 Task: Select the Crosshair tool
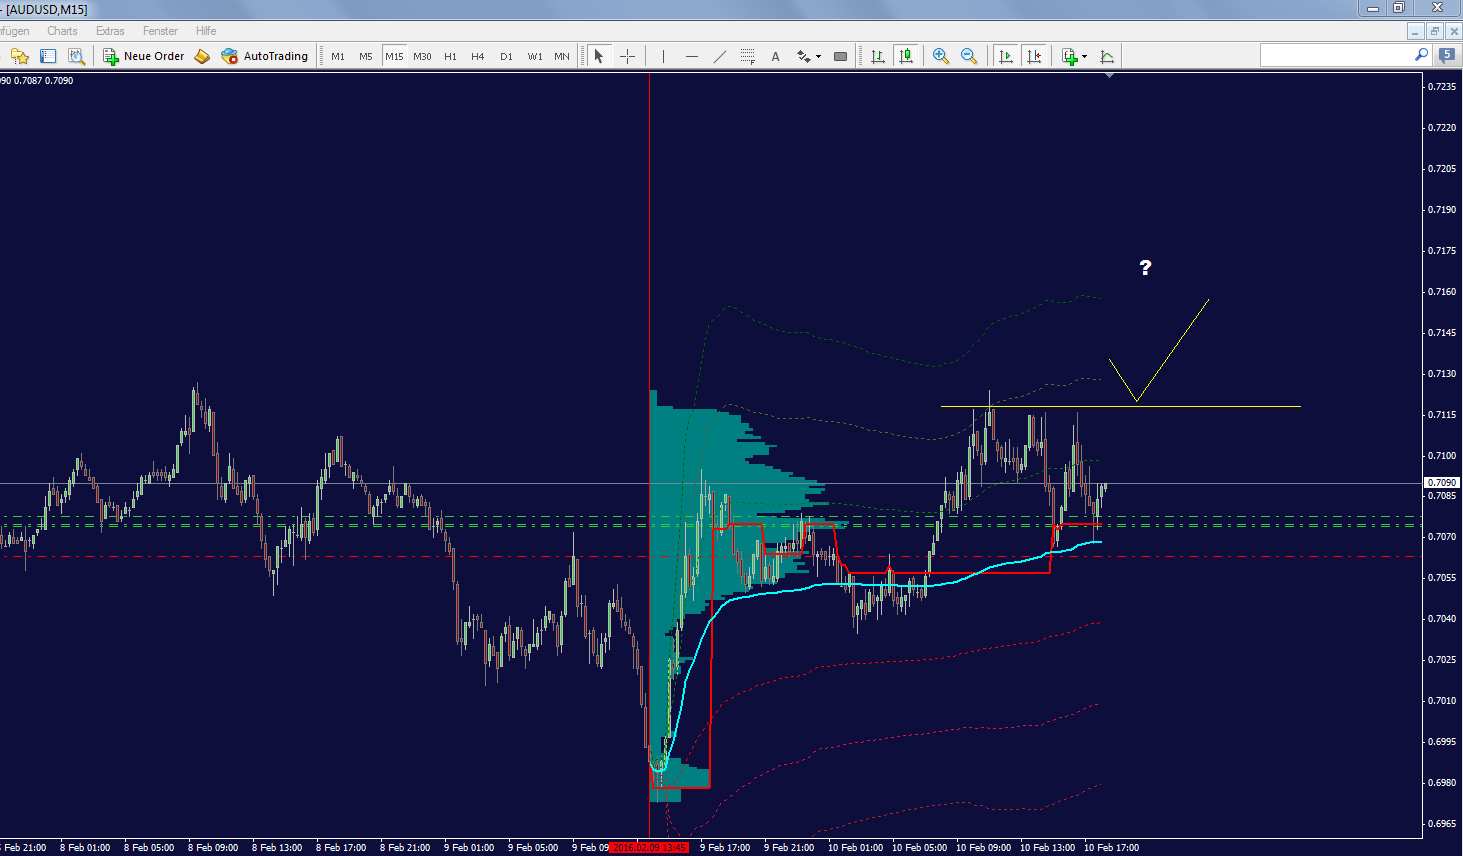[627, 56]
